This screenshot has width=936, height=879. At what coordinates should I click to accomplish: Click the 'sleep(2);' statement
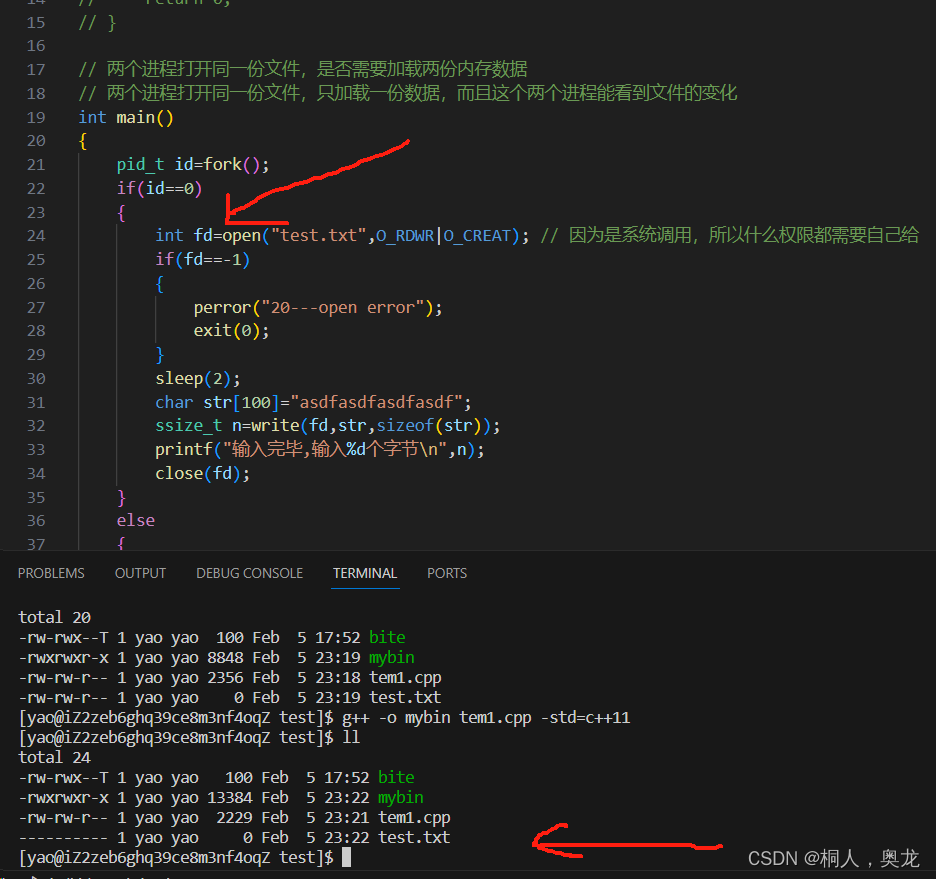[x=198, y=378]
